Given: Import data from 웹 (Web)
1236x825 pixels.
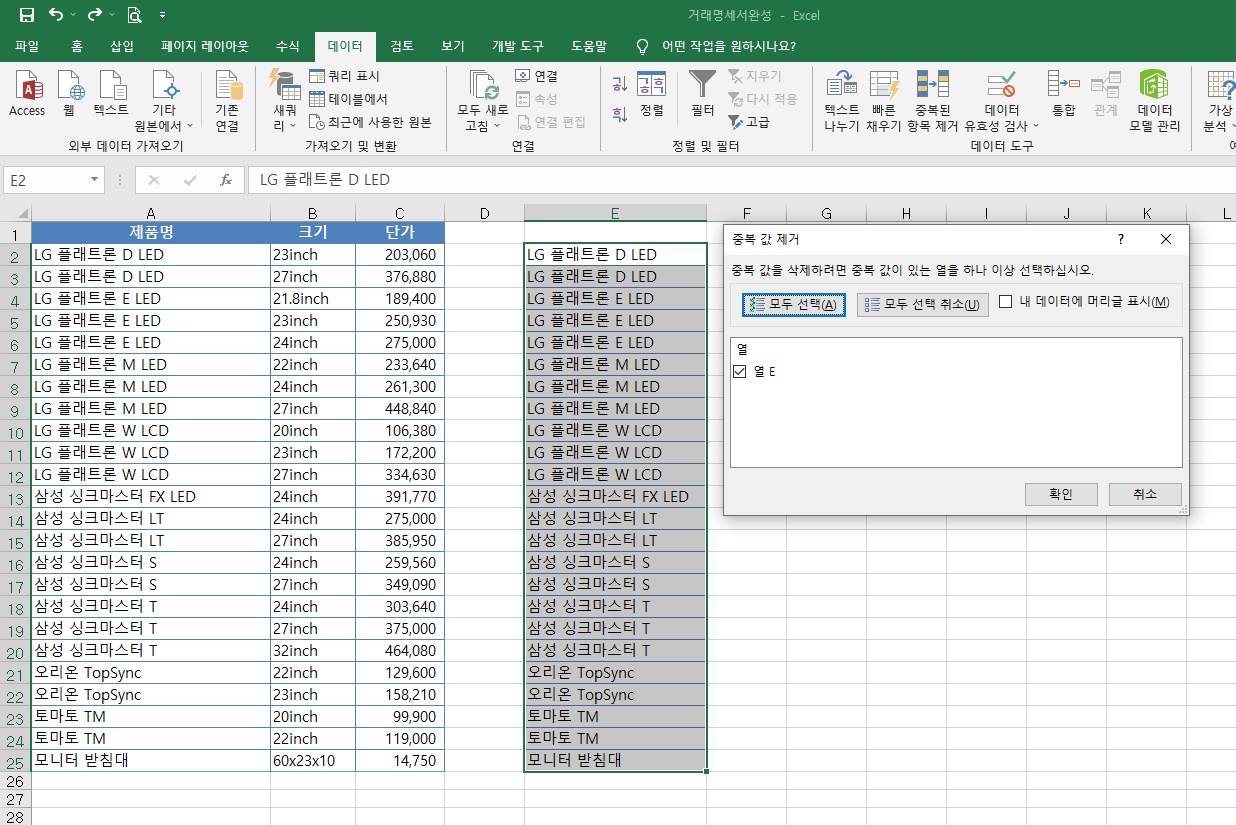Looking at the screenshot, I should (x=69, y=95).
